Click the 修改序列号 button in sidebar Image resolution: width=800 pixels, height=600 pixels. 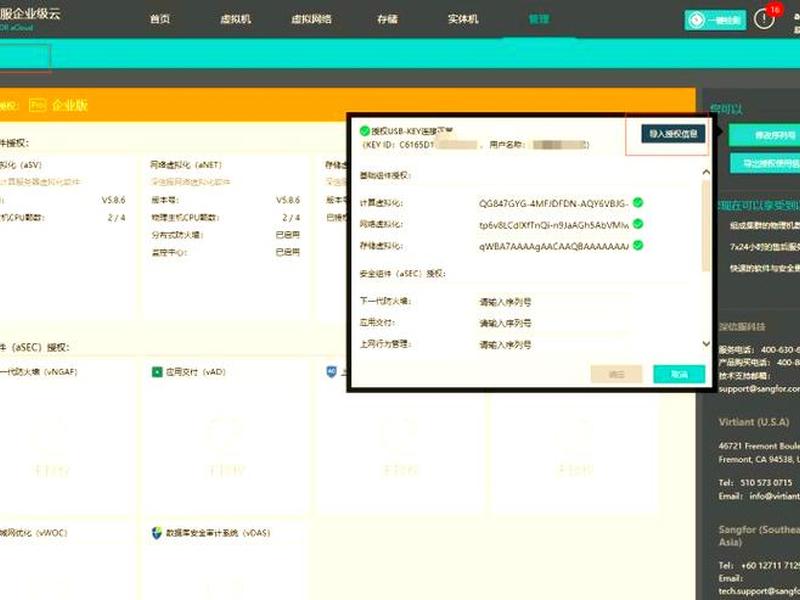click(765, 135)
